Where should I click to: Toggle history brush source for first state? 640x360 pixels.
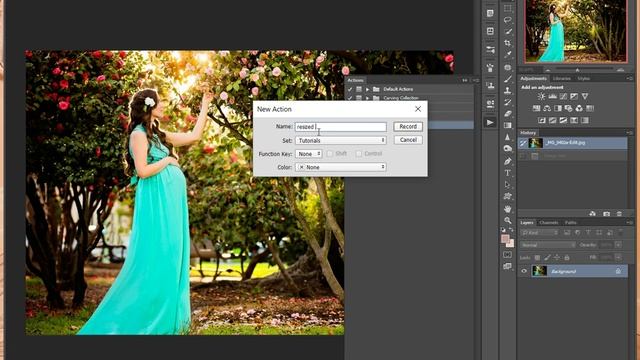click(523, 143)
